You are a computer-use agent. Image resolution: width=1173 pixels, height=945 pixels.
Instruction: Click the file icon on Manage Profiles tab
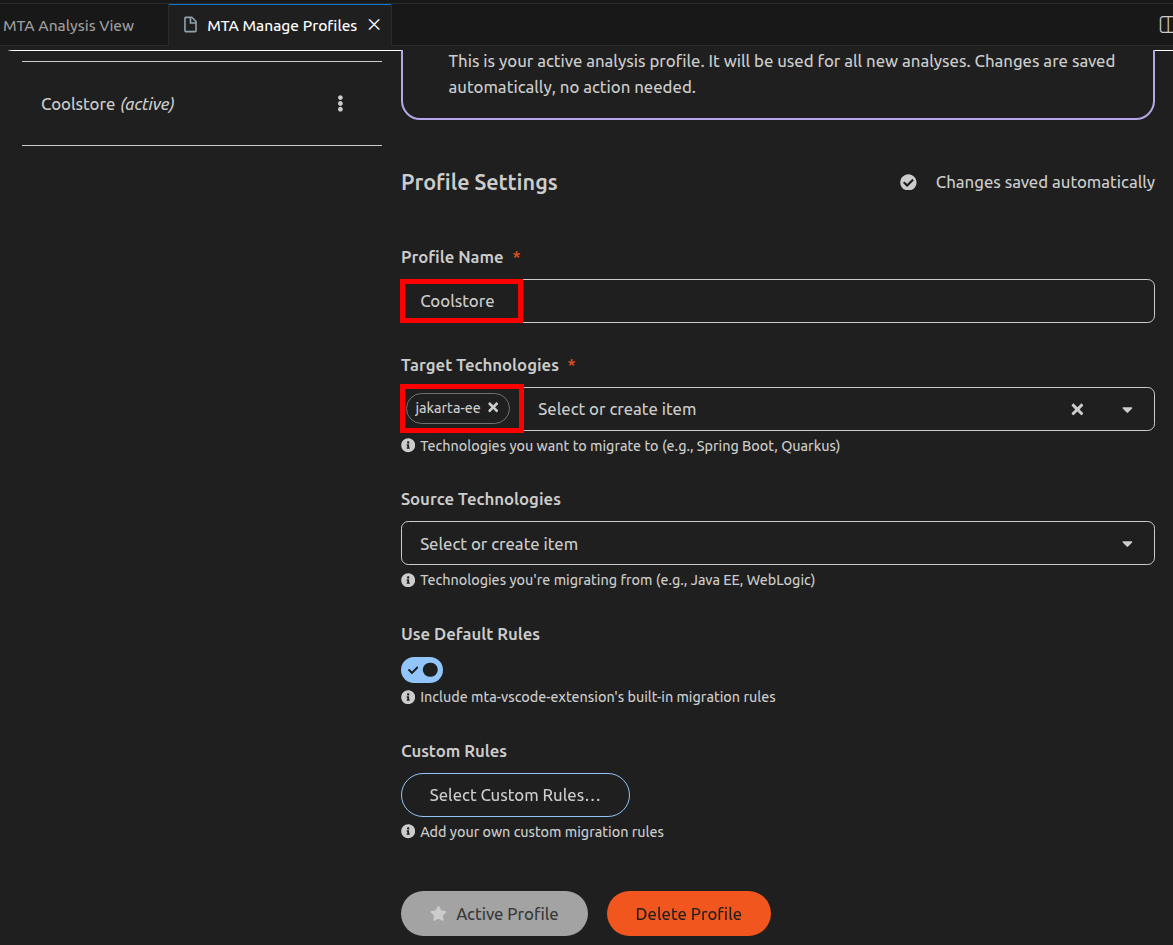[191, 25]
